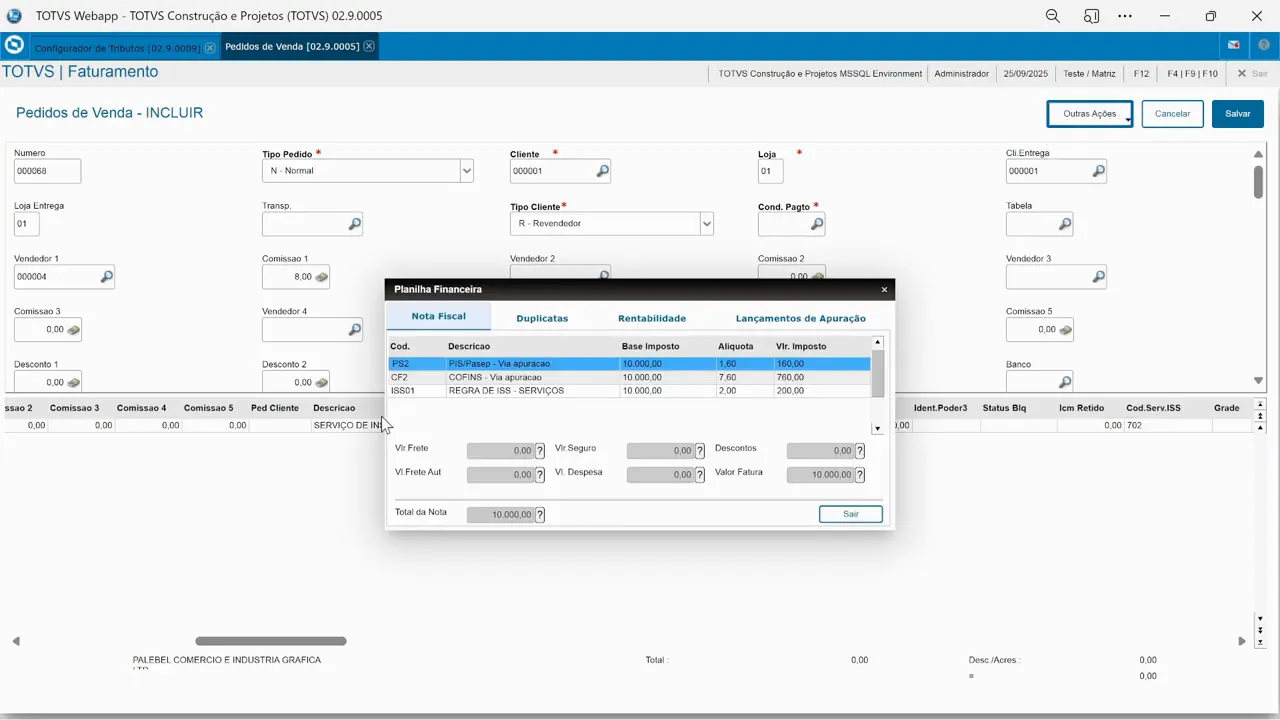
Task: Click calculator icon beside Comissao 1
Action: point(322,277)
